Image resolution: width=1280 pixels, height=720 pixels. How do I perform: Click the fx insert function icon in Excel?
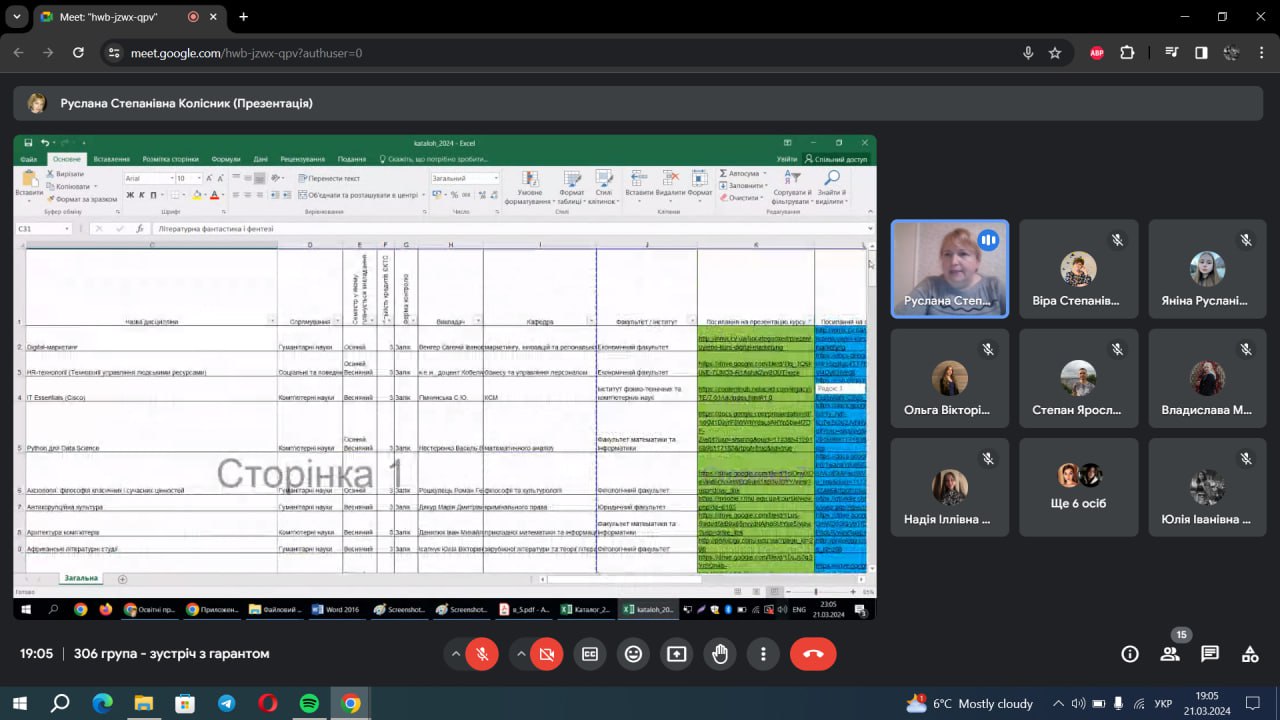140,229
